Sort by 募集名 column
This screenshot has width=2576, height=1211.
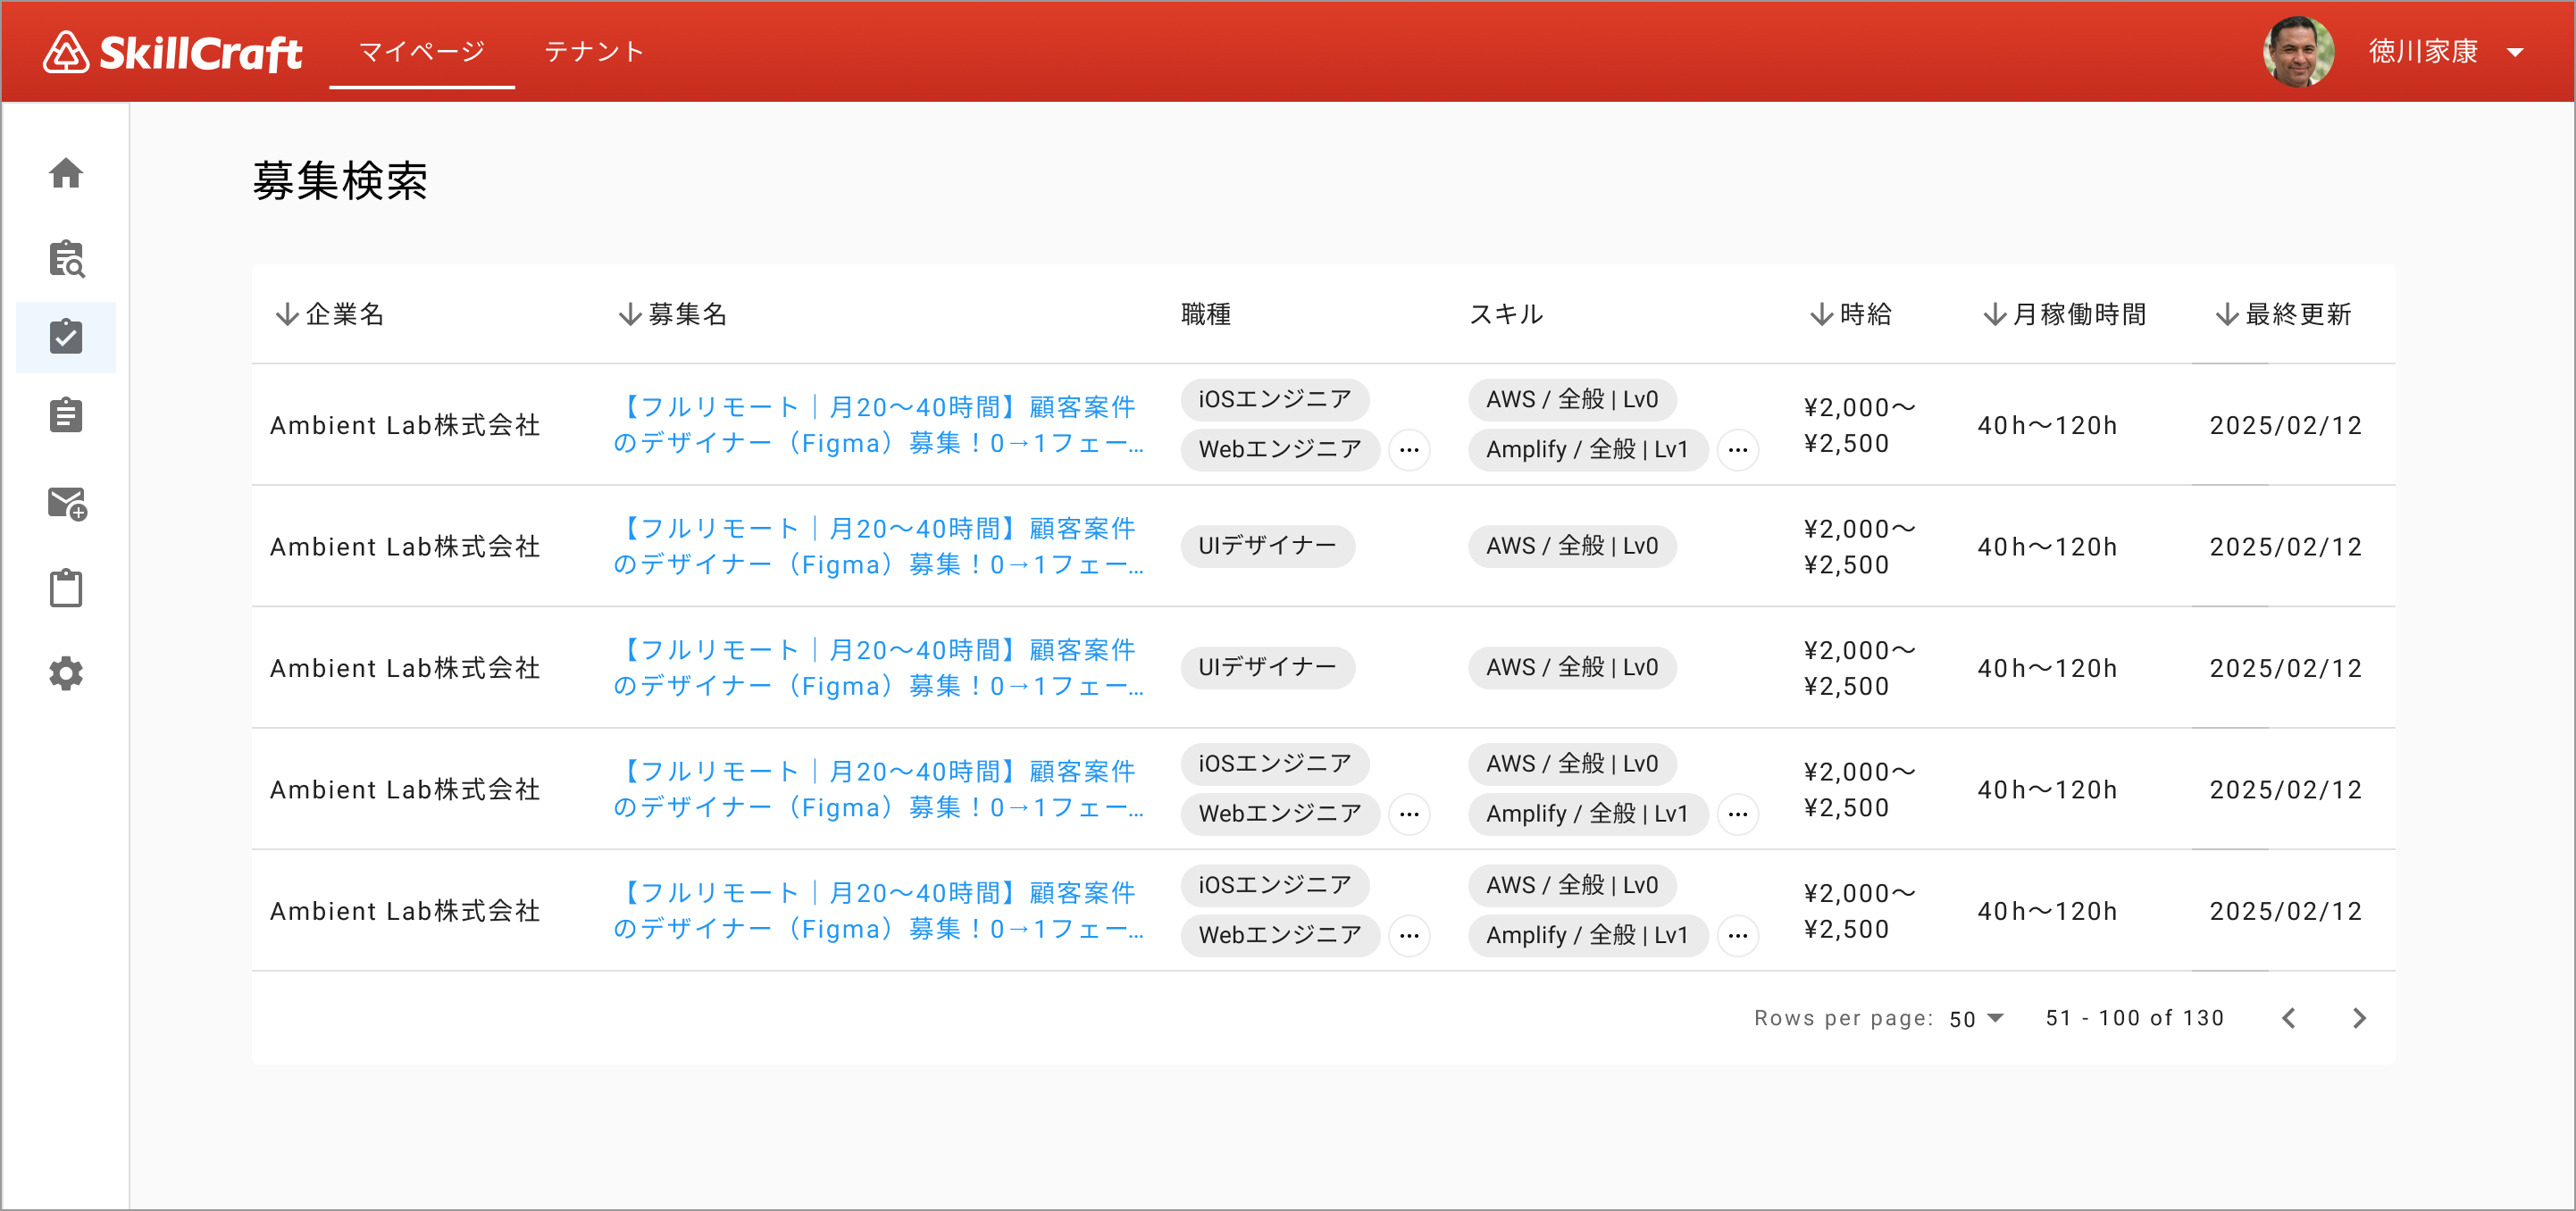[x=672, y=314]
